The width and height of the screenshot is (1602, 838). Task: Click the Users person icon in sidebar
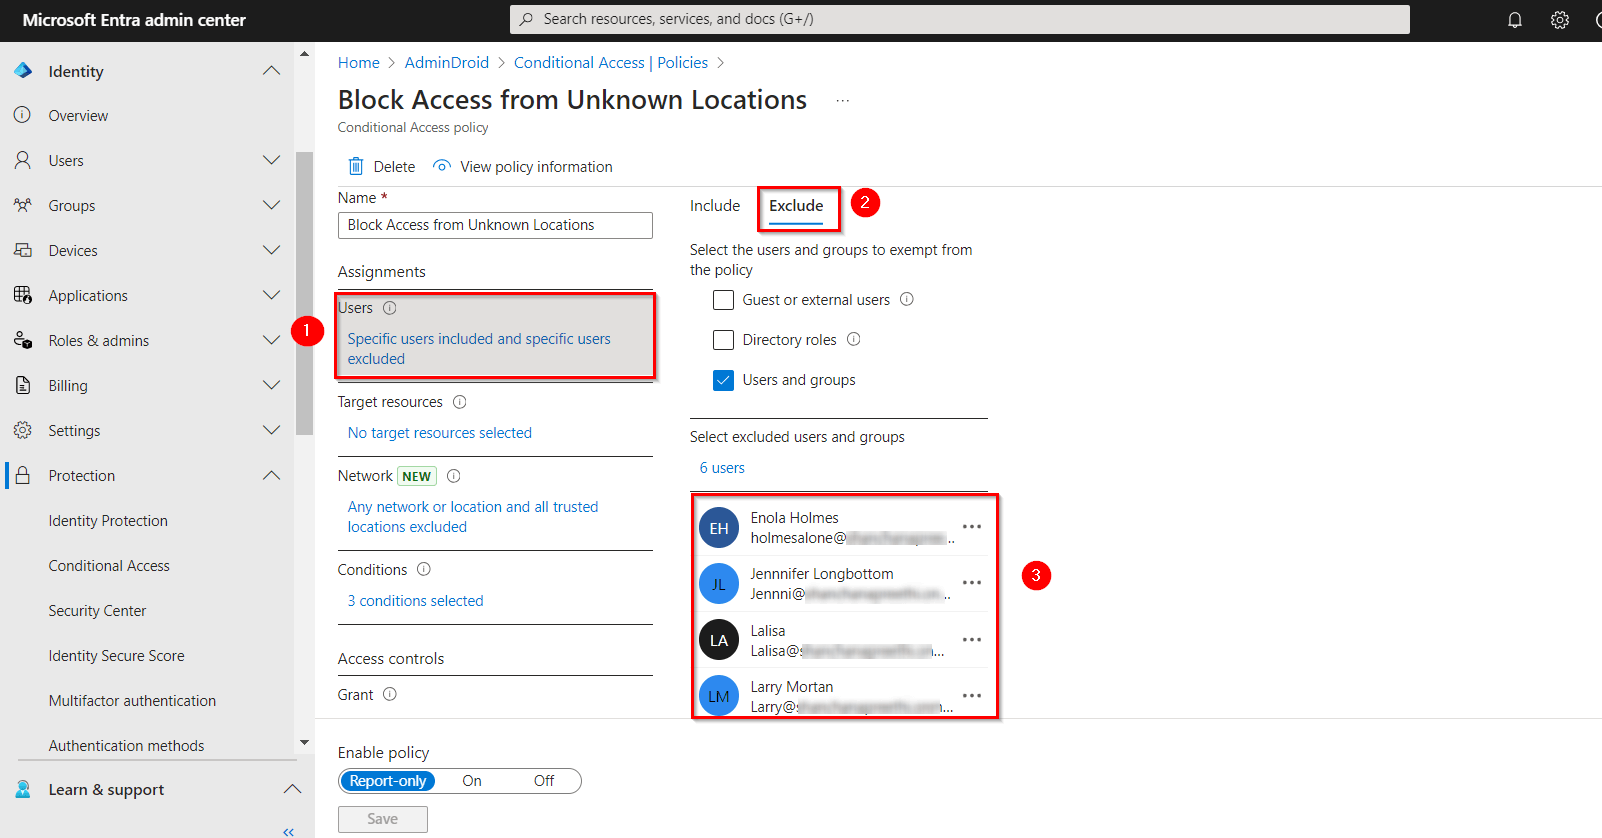[22, 160]
